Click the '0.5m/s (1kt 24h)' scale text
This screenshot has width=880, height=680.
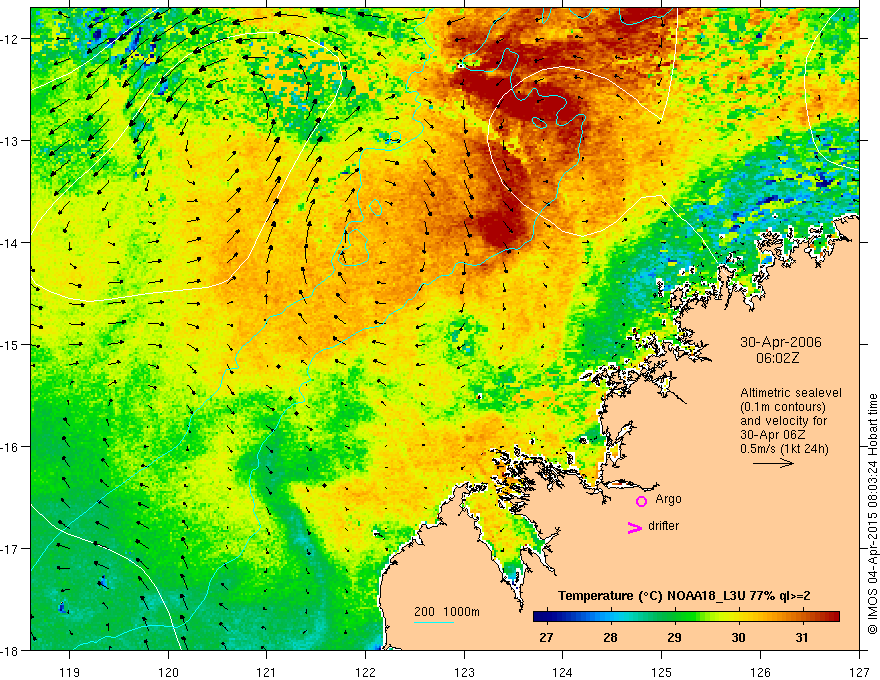coord(784,449)
